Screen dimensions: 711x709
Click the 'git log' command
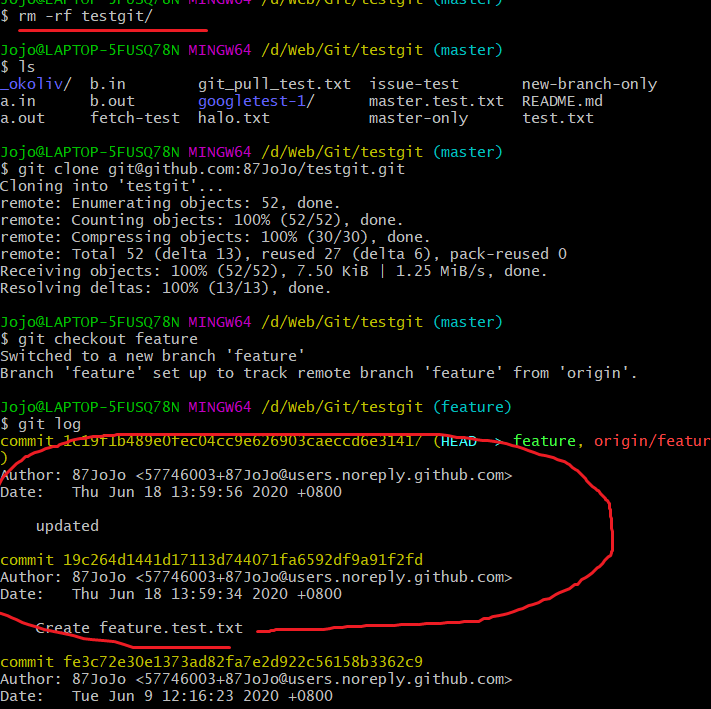click(x=49, y=424)
